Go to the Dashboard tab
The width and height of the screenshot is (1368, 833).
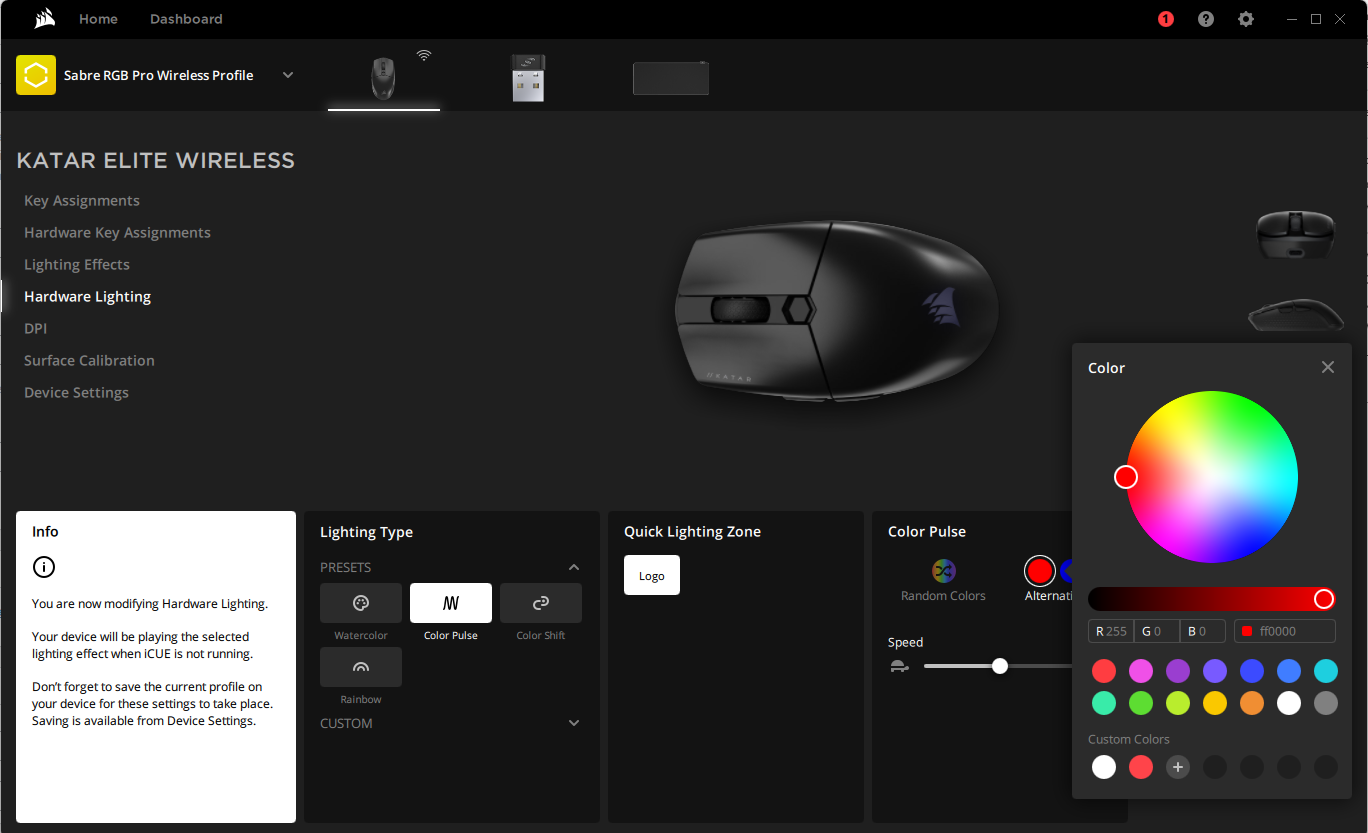(186, 19)
